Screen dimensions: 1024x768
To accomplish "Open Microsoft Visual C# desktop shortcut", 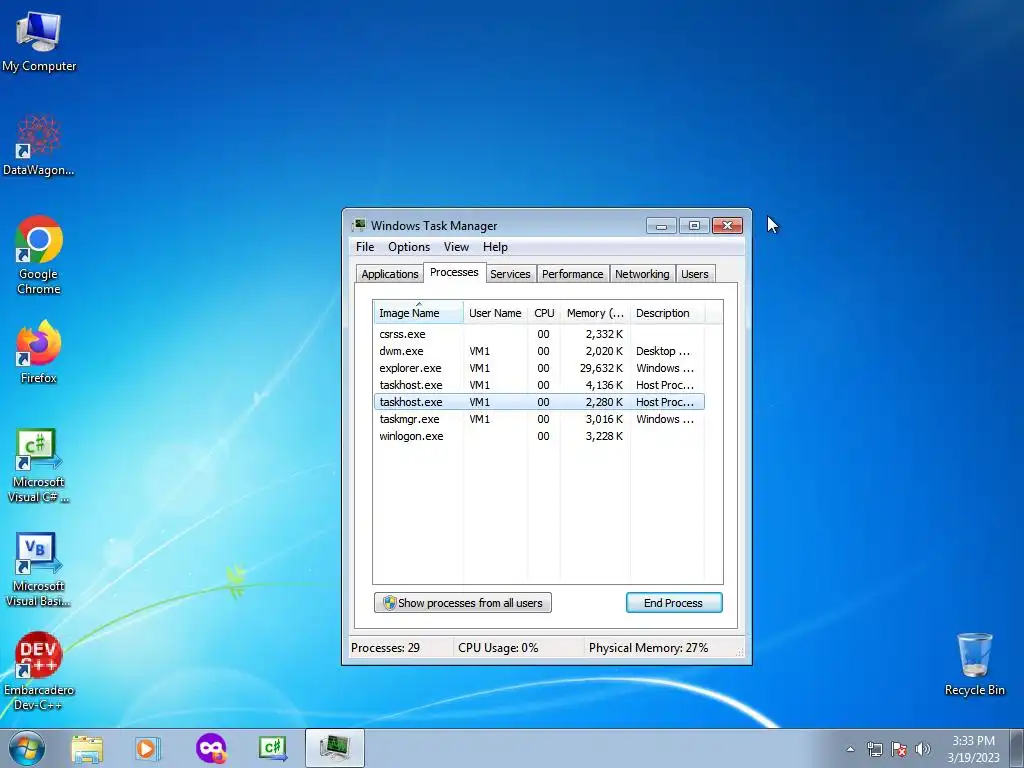I will 39,465.
